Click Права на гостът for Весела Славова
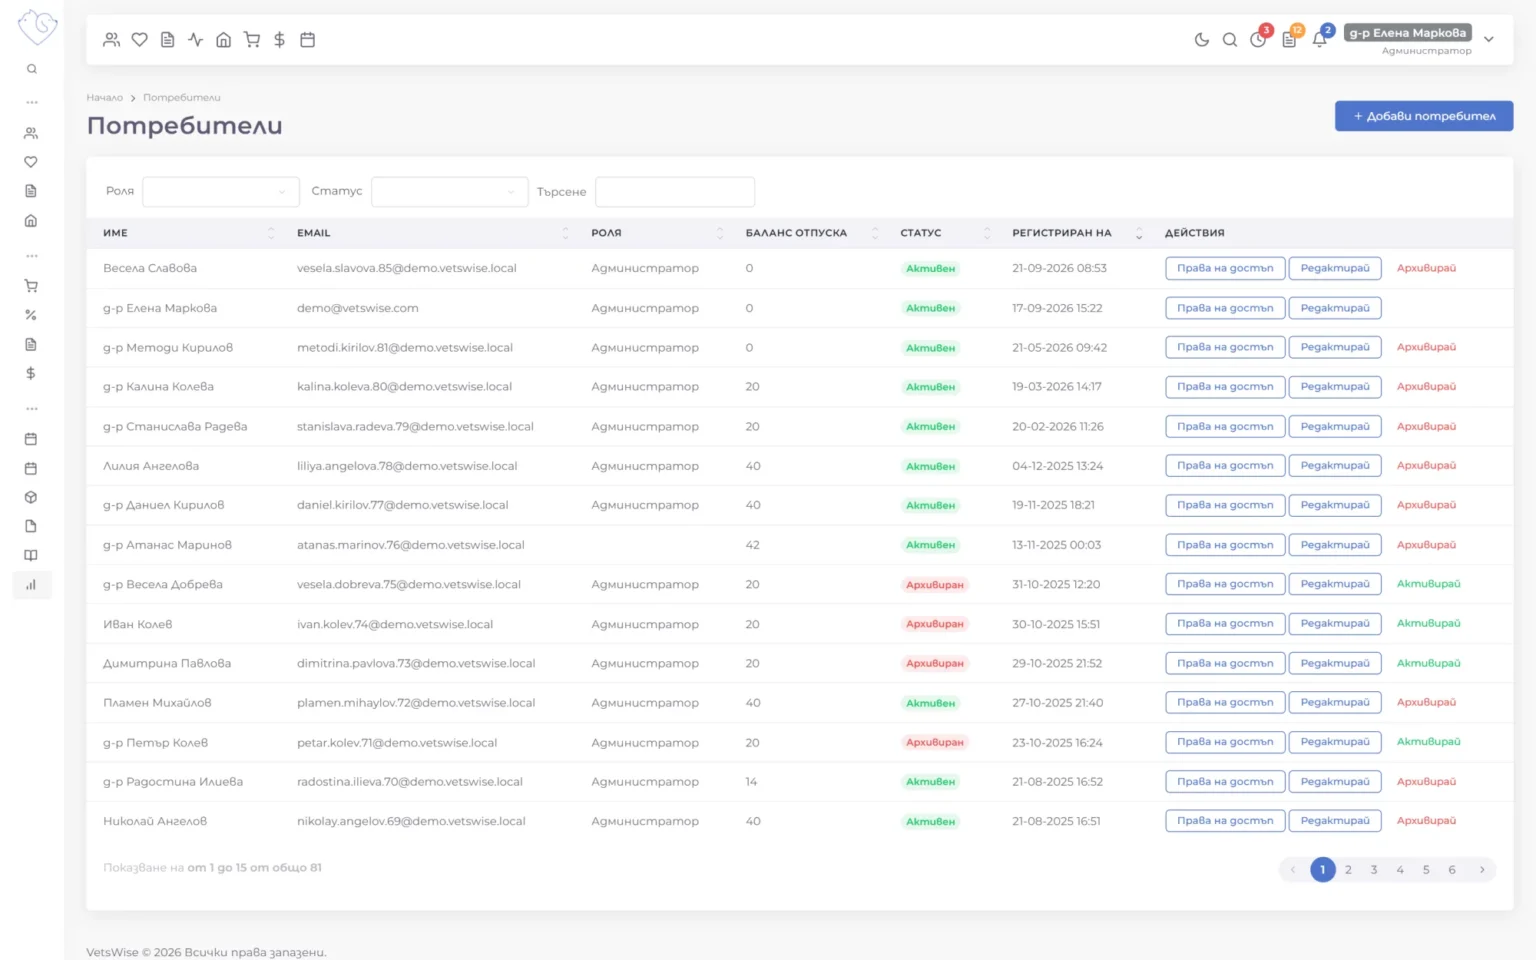Viewport: 1536px width, 960px height. (1225, 268)
